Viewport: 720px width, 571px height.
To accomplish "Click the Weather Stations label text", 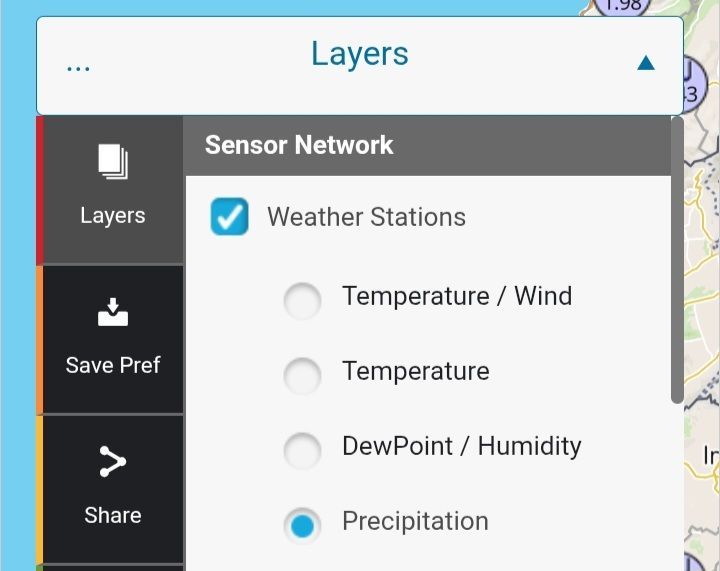I will click(366, 217).
